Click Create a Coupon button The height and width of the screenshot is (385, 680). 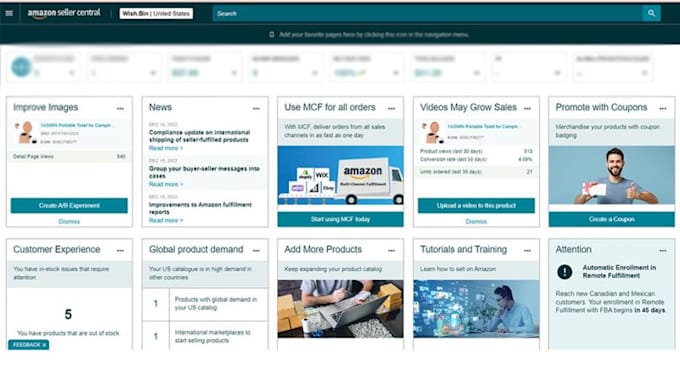click(x=611, y=219)
